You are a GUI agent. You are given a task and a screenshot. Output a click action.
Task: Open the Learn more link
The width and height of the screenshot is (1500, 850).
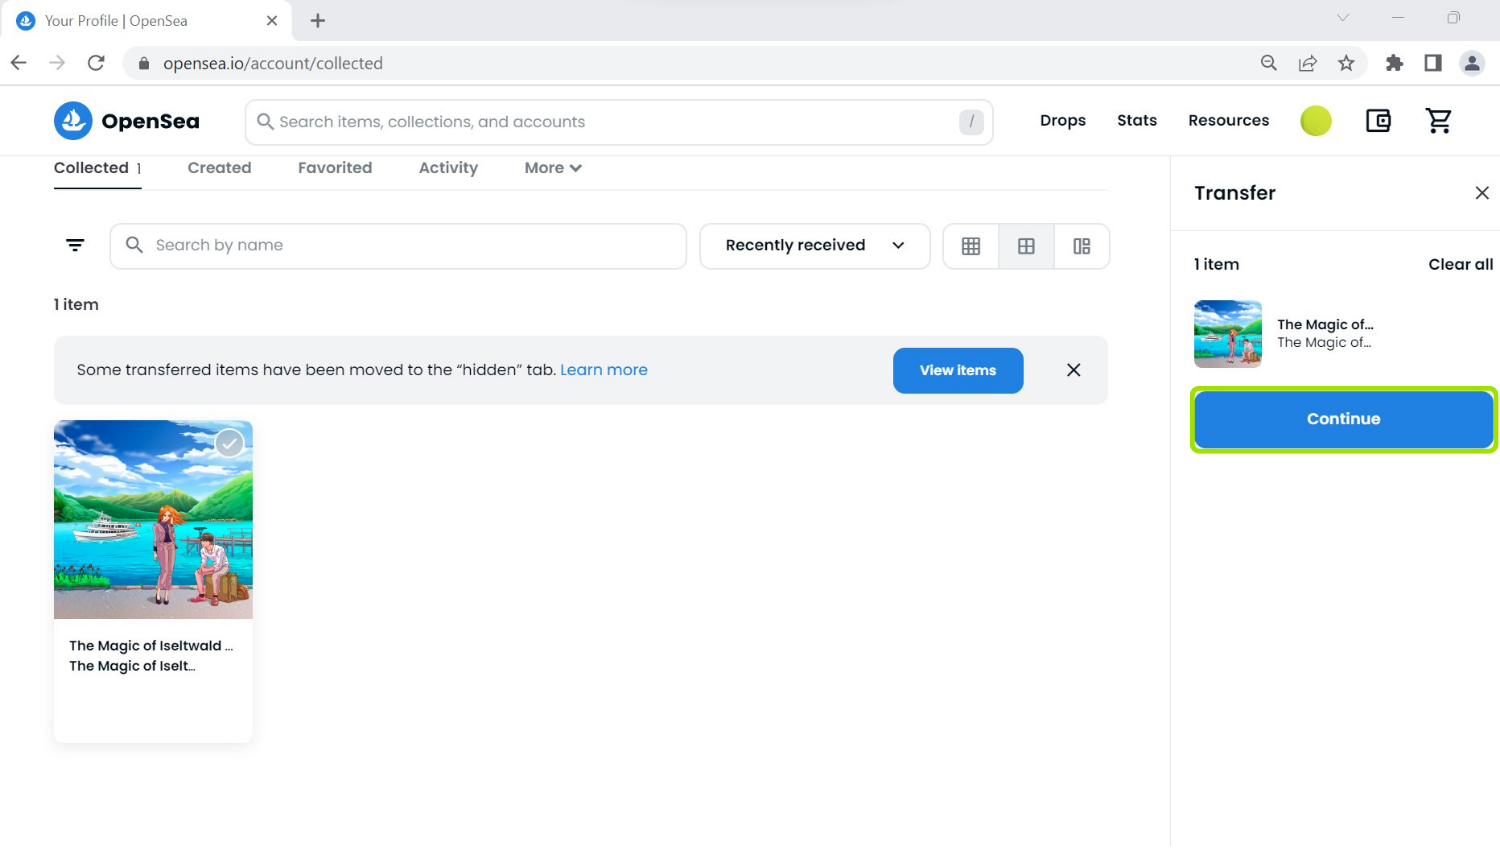pos(604,370)
